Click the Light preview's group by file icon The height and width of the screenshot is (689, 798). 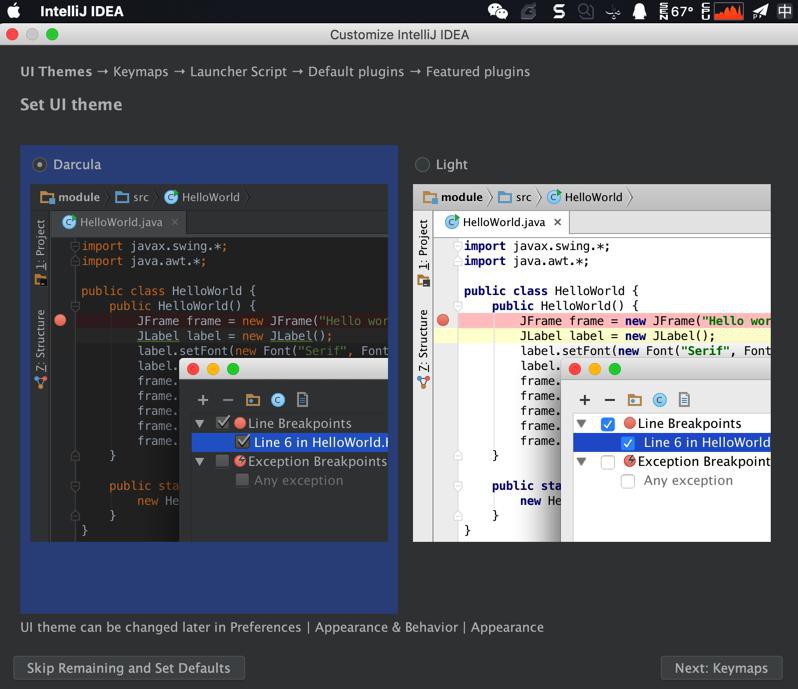tap(684, 400)
